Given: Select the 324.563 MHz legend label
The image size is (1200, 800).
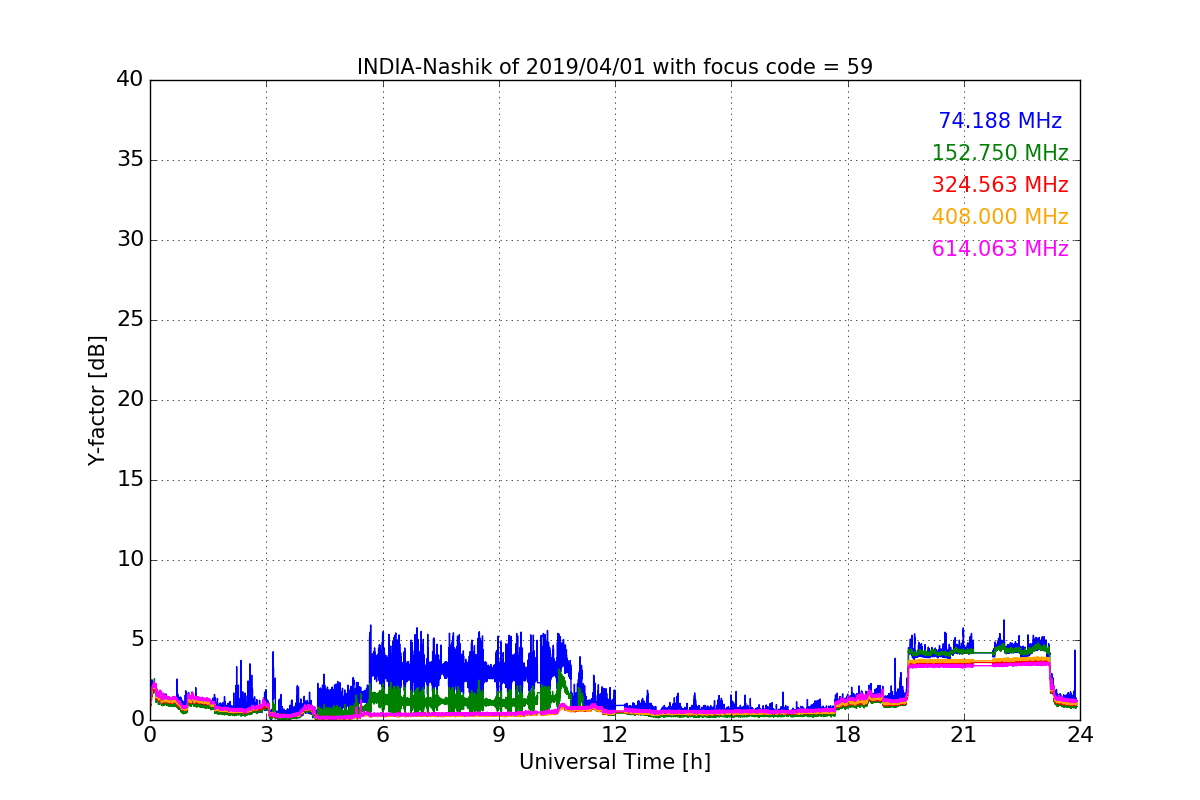Looking at the screenshot, I should tap(1000, 185).
